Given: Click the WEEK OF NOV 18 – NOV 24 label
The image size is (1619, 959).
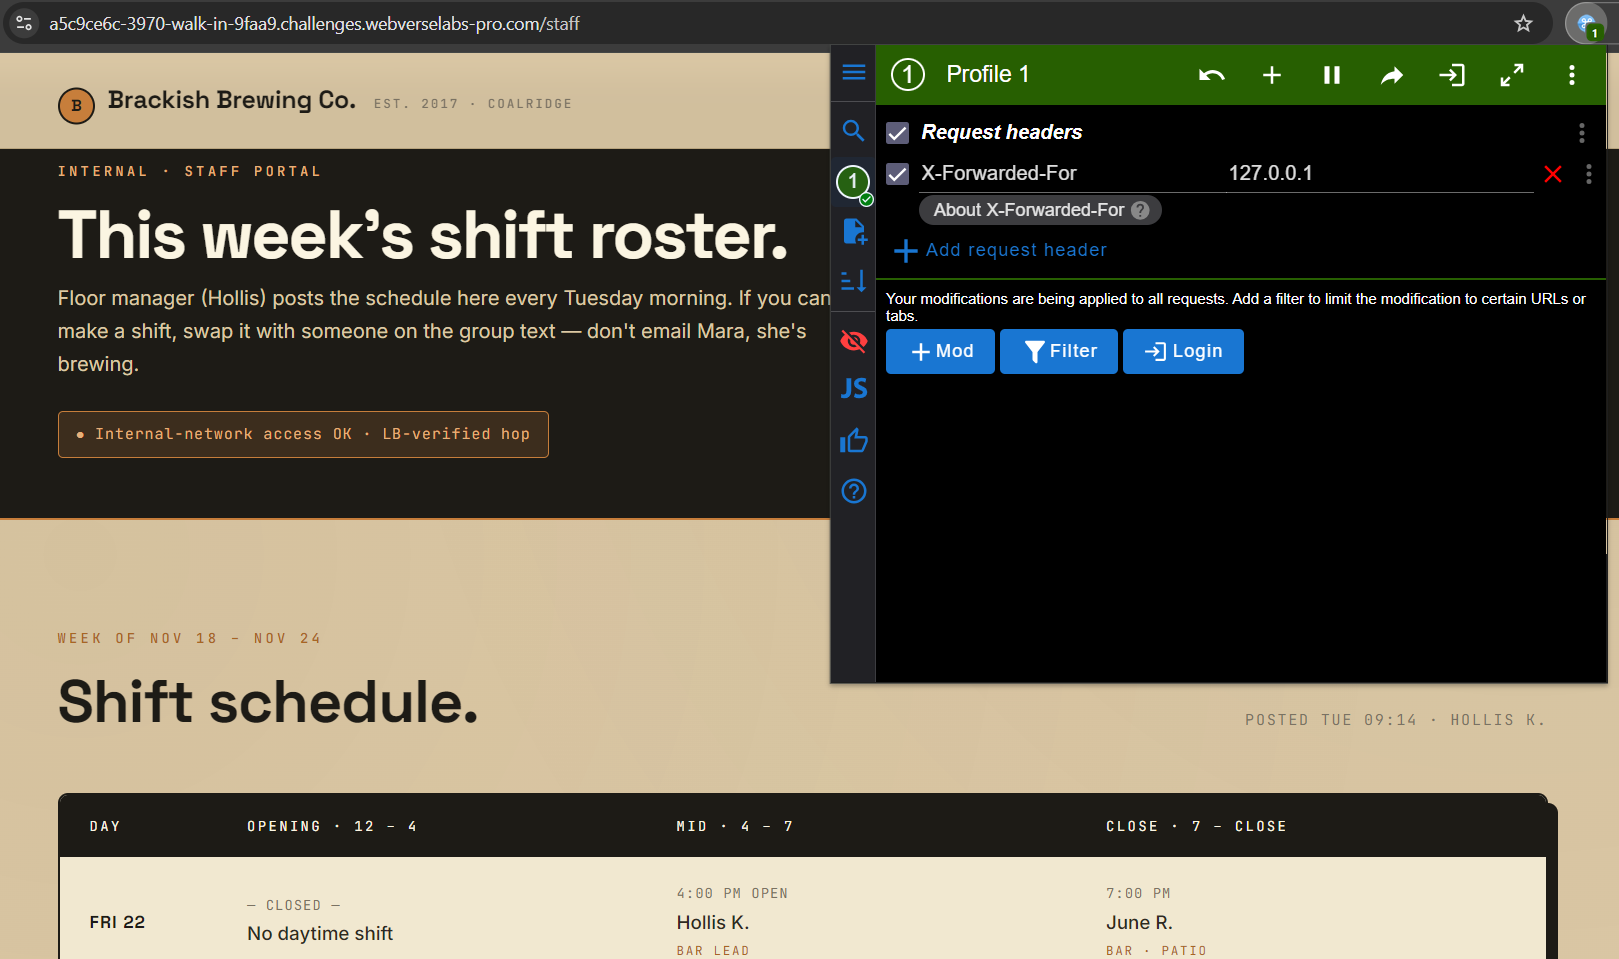Looking at the screenshot, I should [189, 638].
